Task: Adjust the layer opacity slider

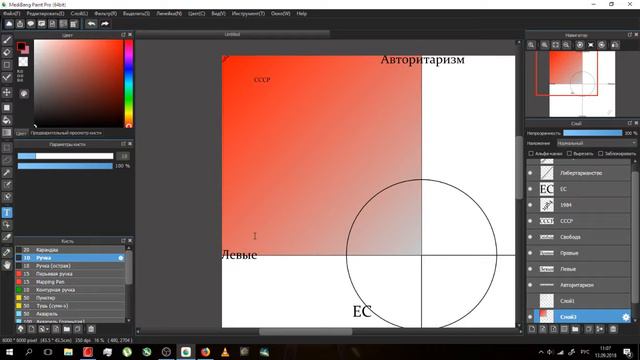Action: pos(593,133)
